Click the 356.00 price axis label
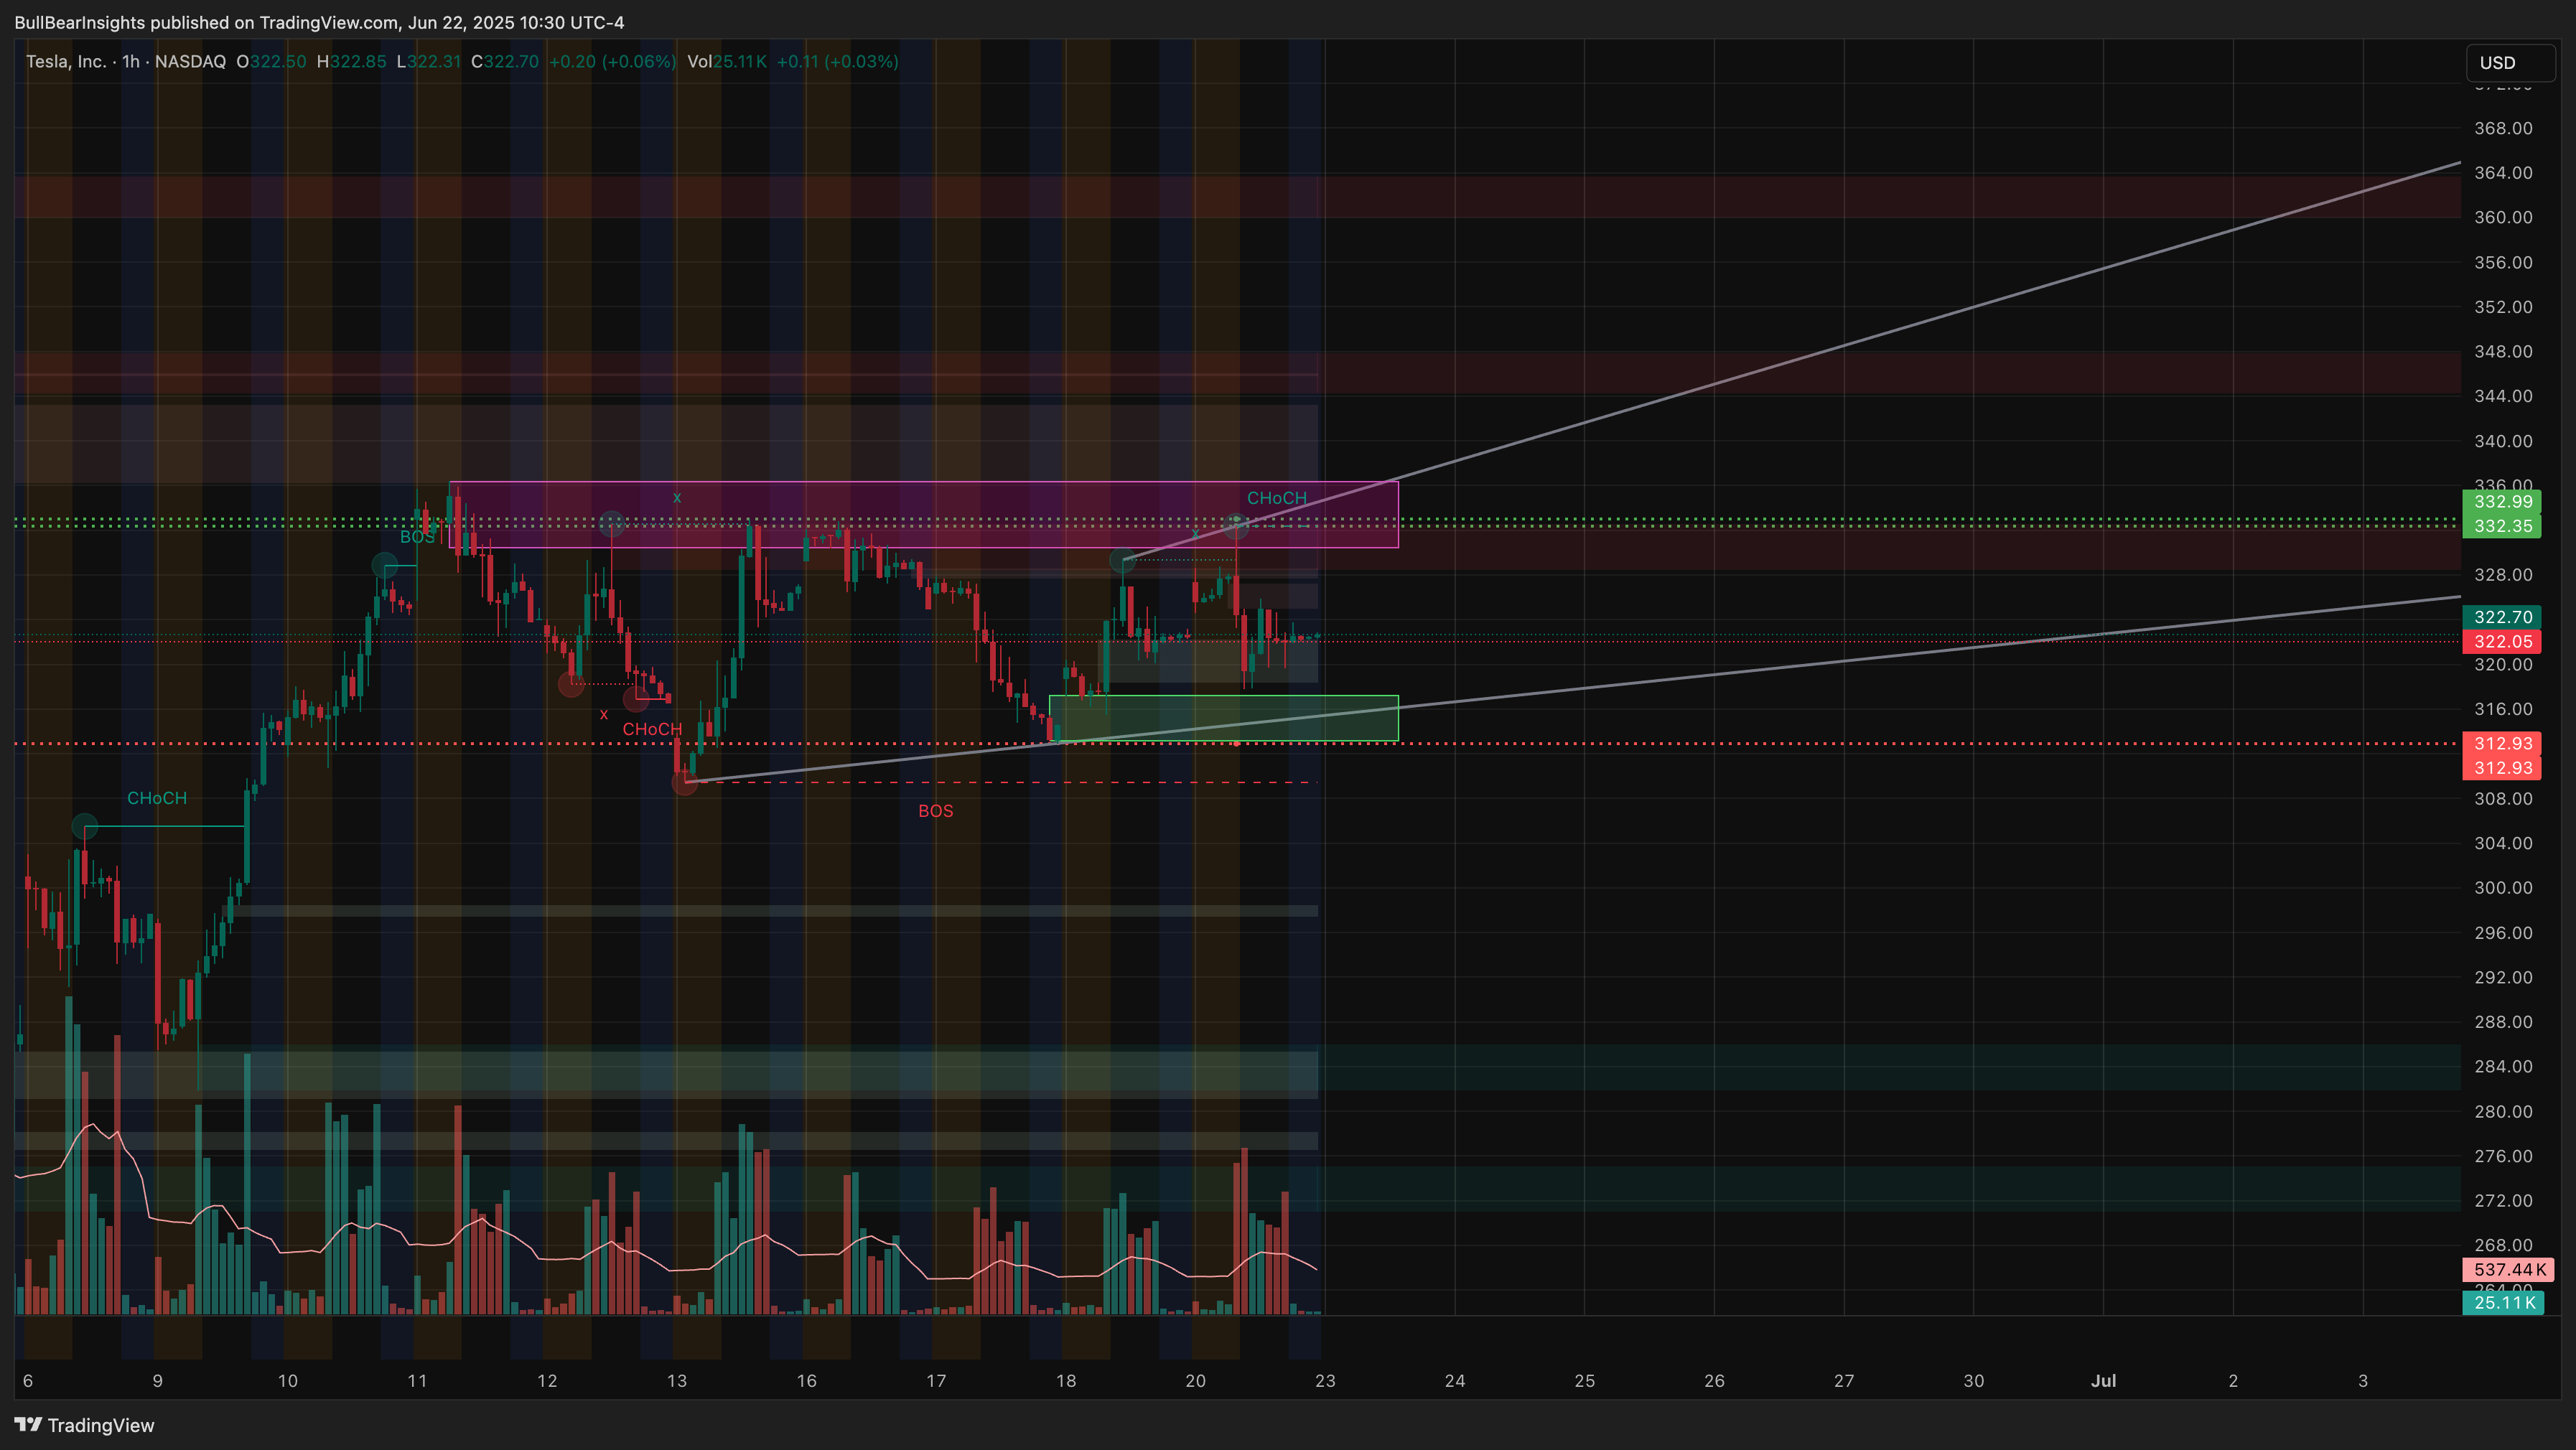This screenshot has width=2576, height=1450. [x=2504, y=262]
